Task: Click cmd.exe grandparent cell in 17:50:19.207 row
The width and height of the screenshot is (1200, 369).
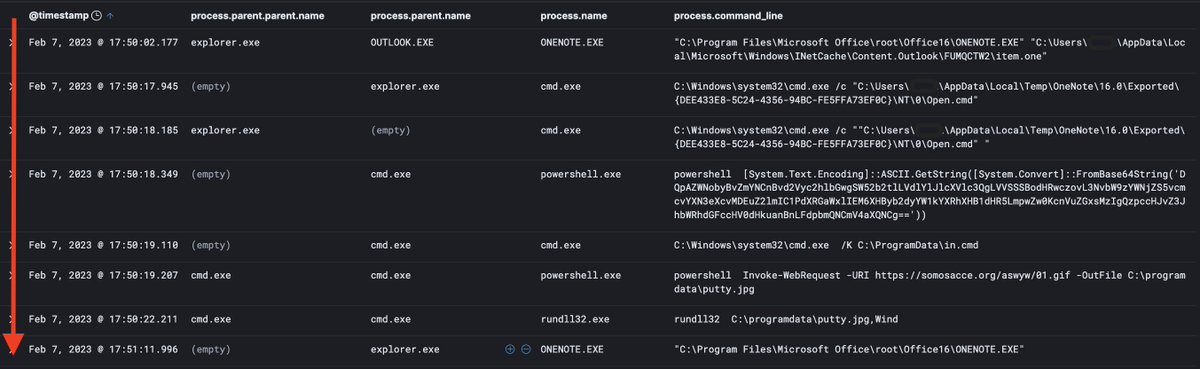Action: pyautogui.click(x=211, y=275)
